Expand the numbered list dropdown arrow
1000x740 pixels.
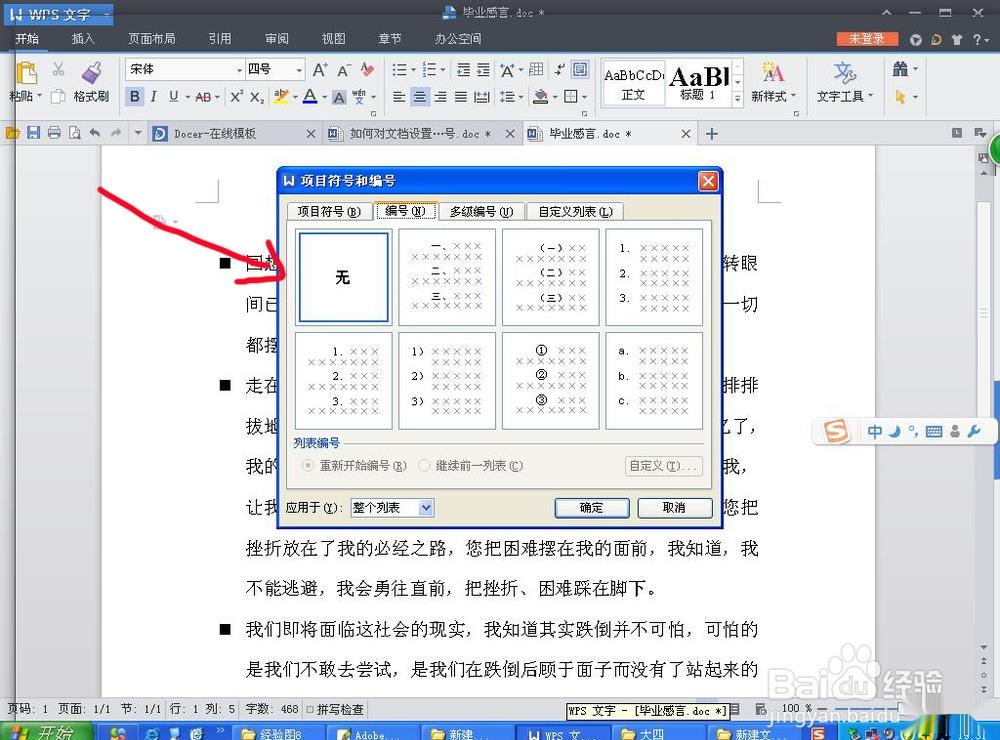(x=443, y=70)
